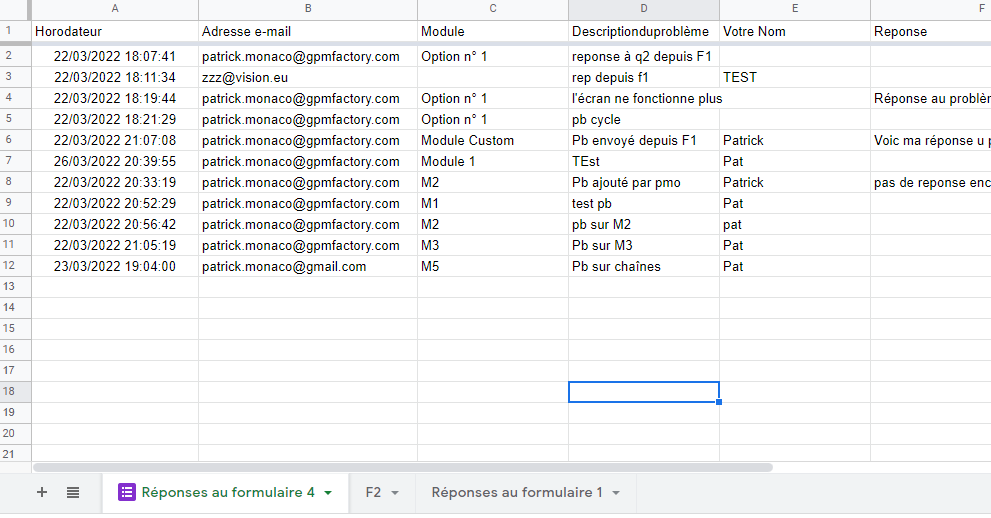Image resolution: width=991 pixels, height=518 pixels.
Task: Select the Pb sur M3 cell
Action: (x=643, y=245)
